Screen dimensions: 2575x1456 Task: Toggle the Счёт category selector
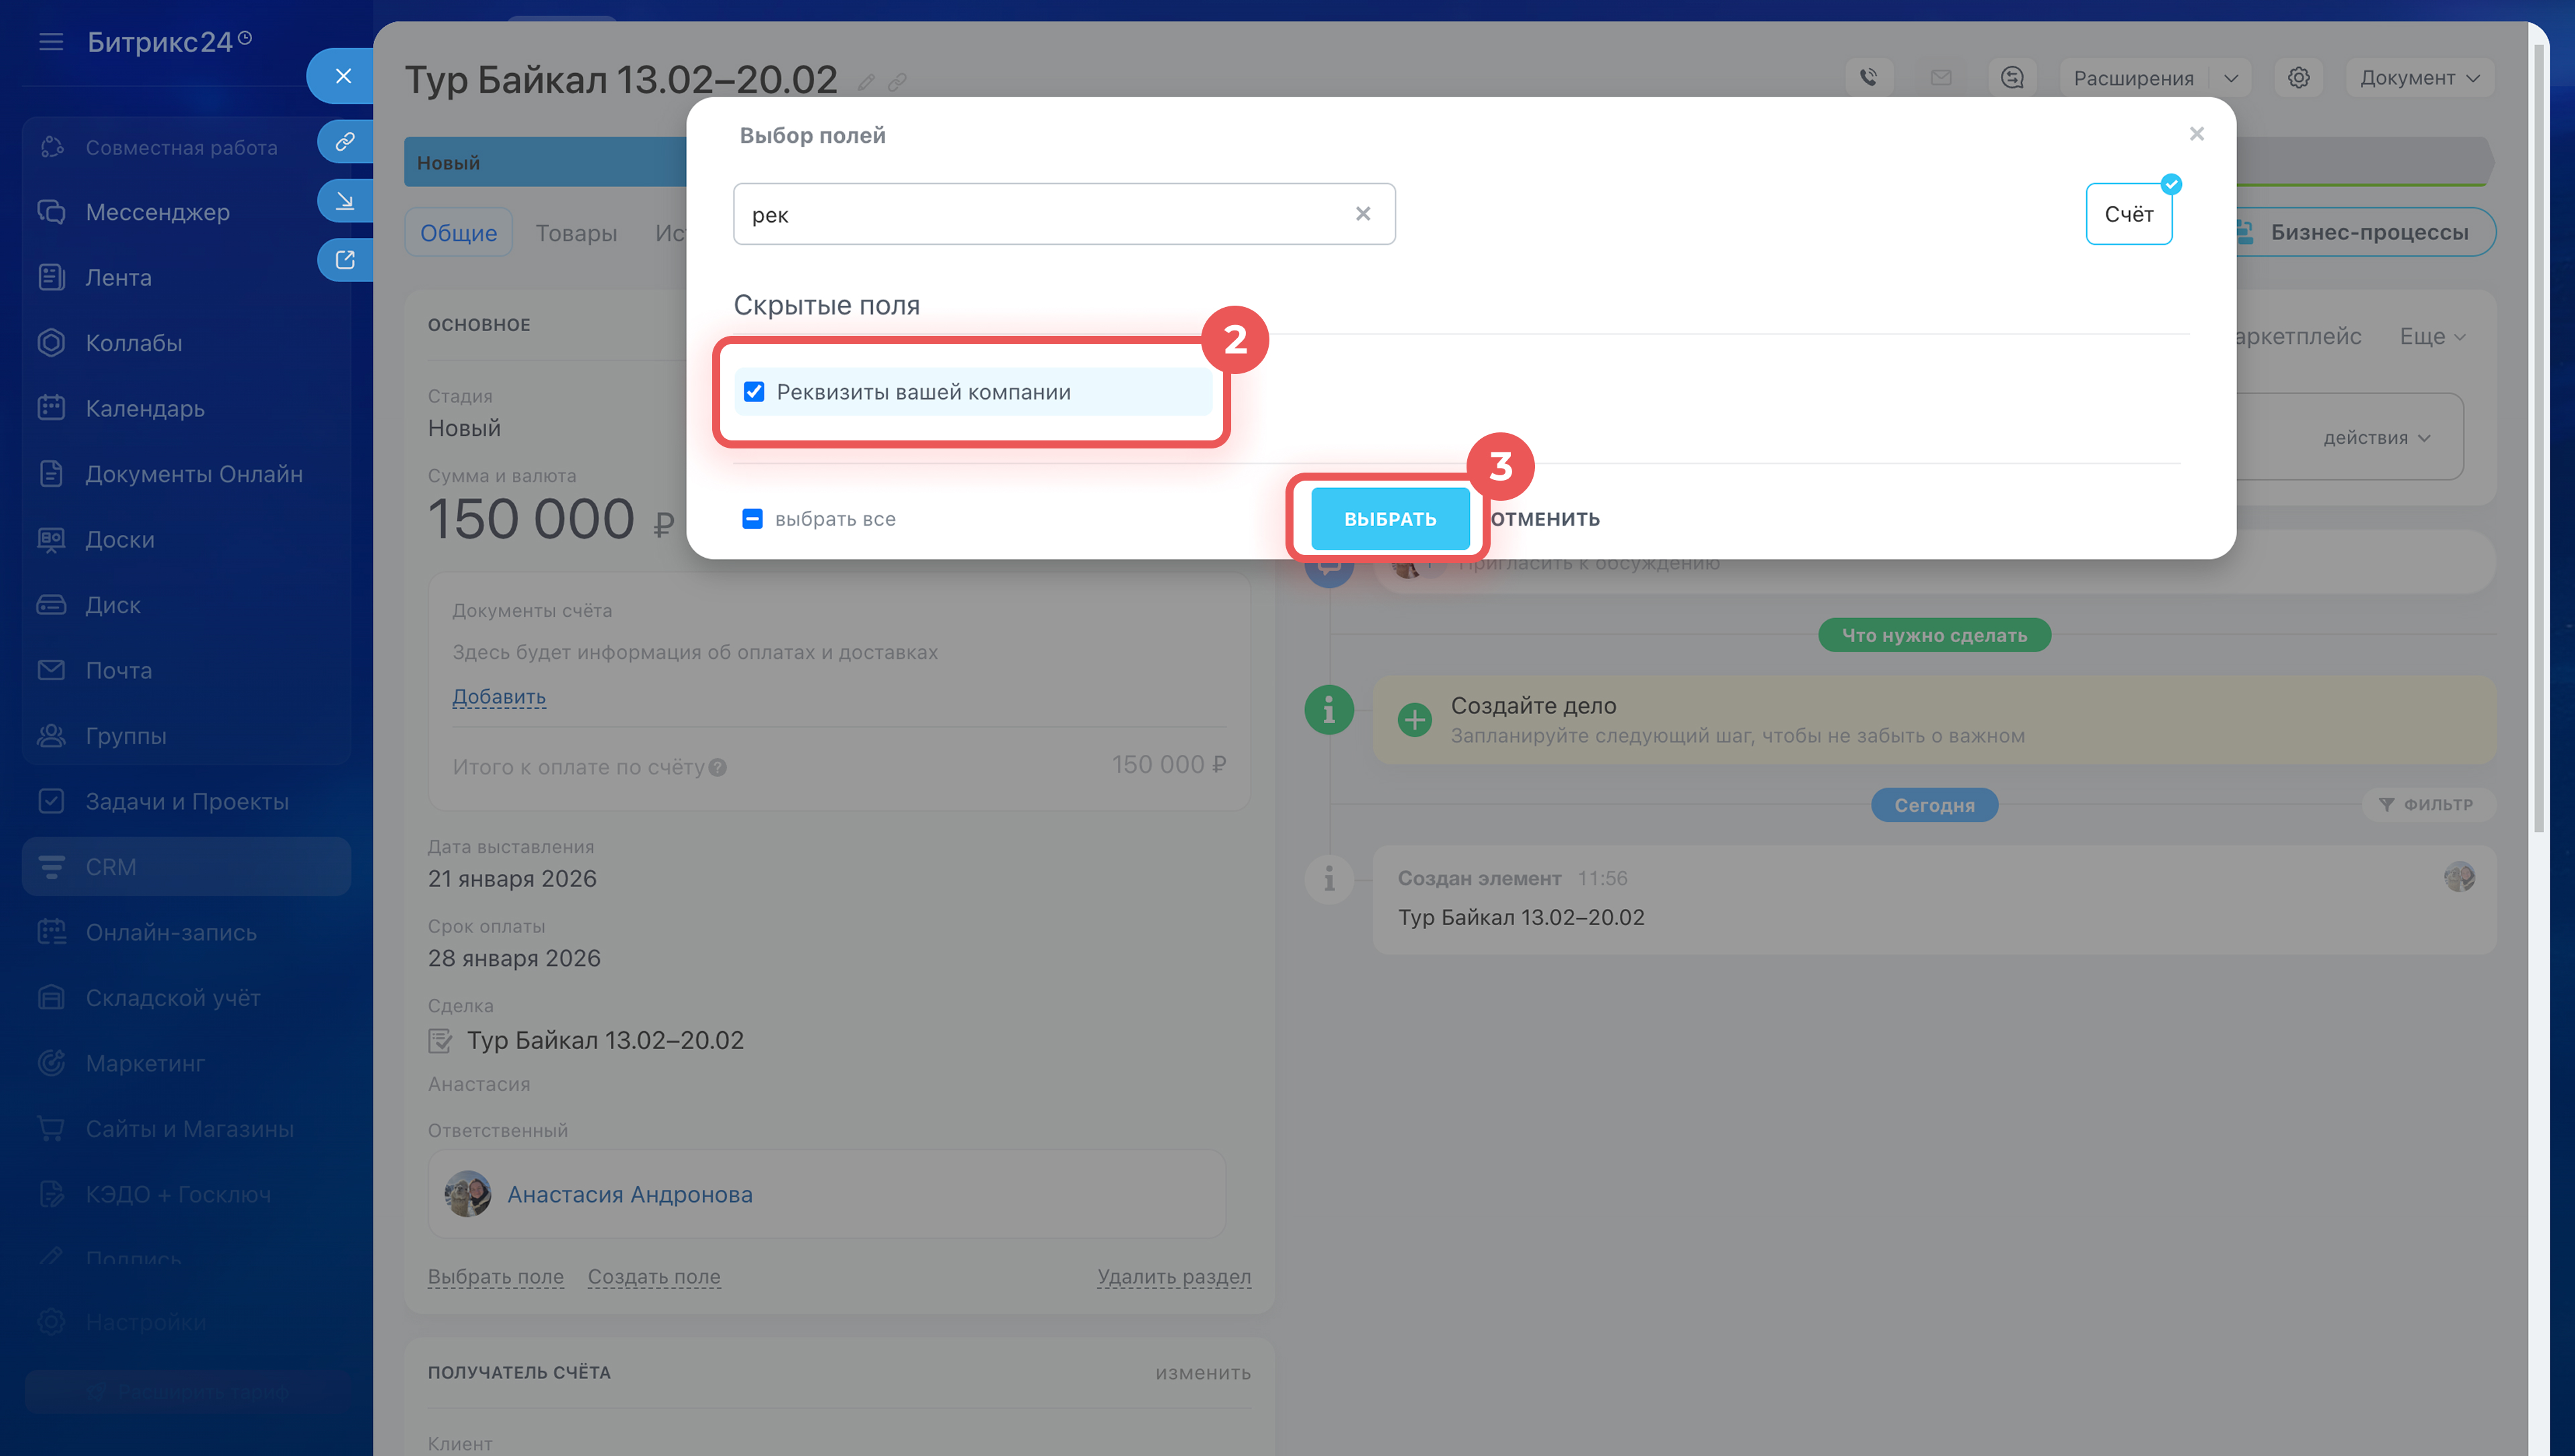pos(2128,214)
